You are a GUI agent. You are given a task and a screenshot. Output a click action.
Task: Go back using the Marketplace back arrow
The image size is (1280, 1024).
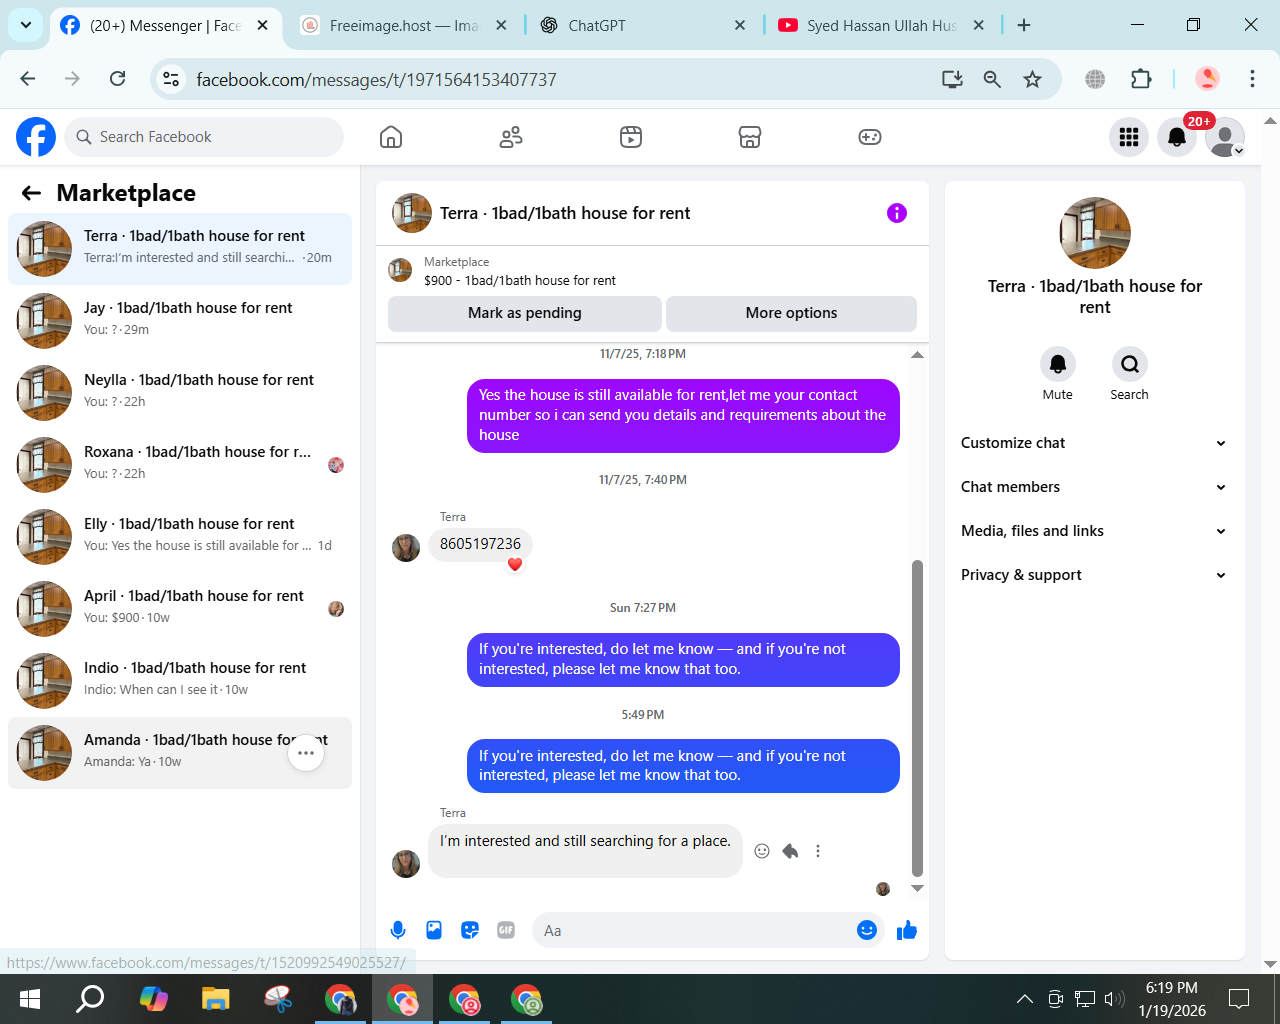tap(32, 193)
